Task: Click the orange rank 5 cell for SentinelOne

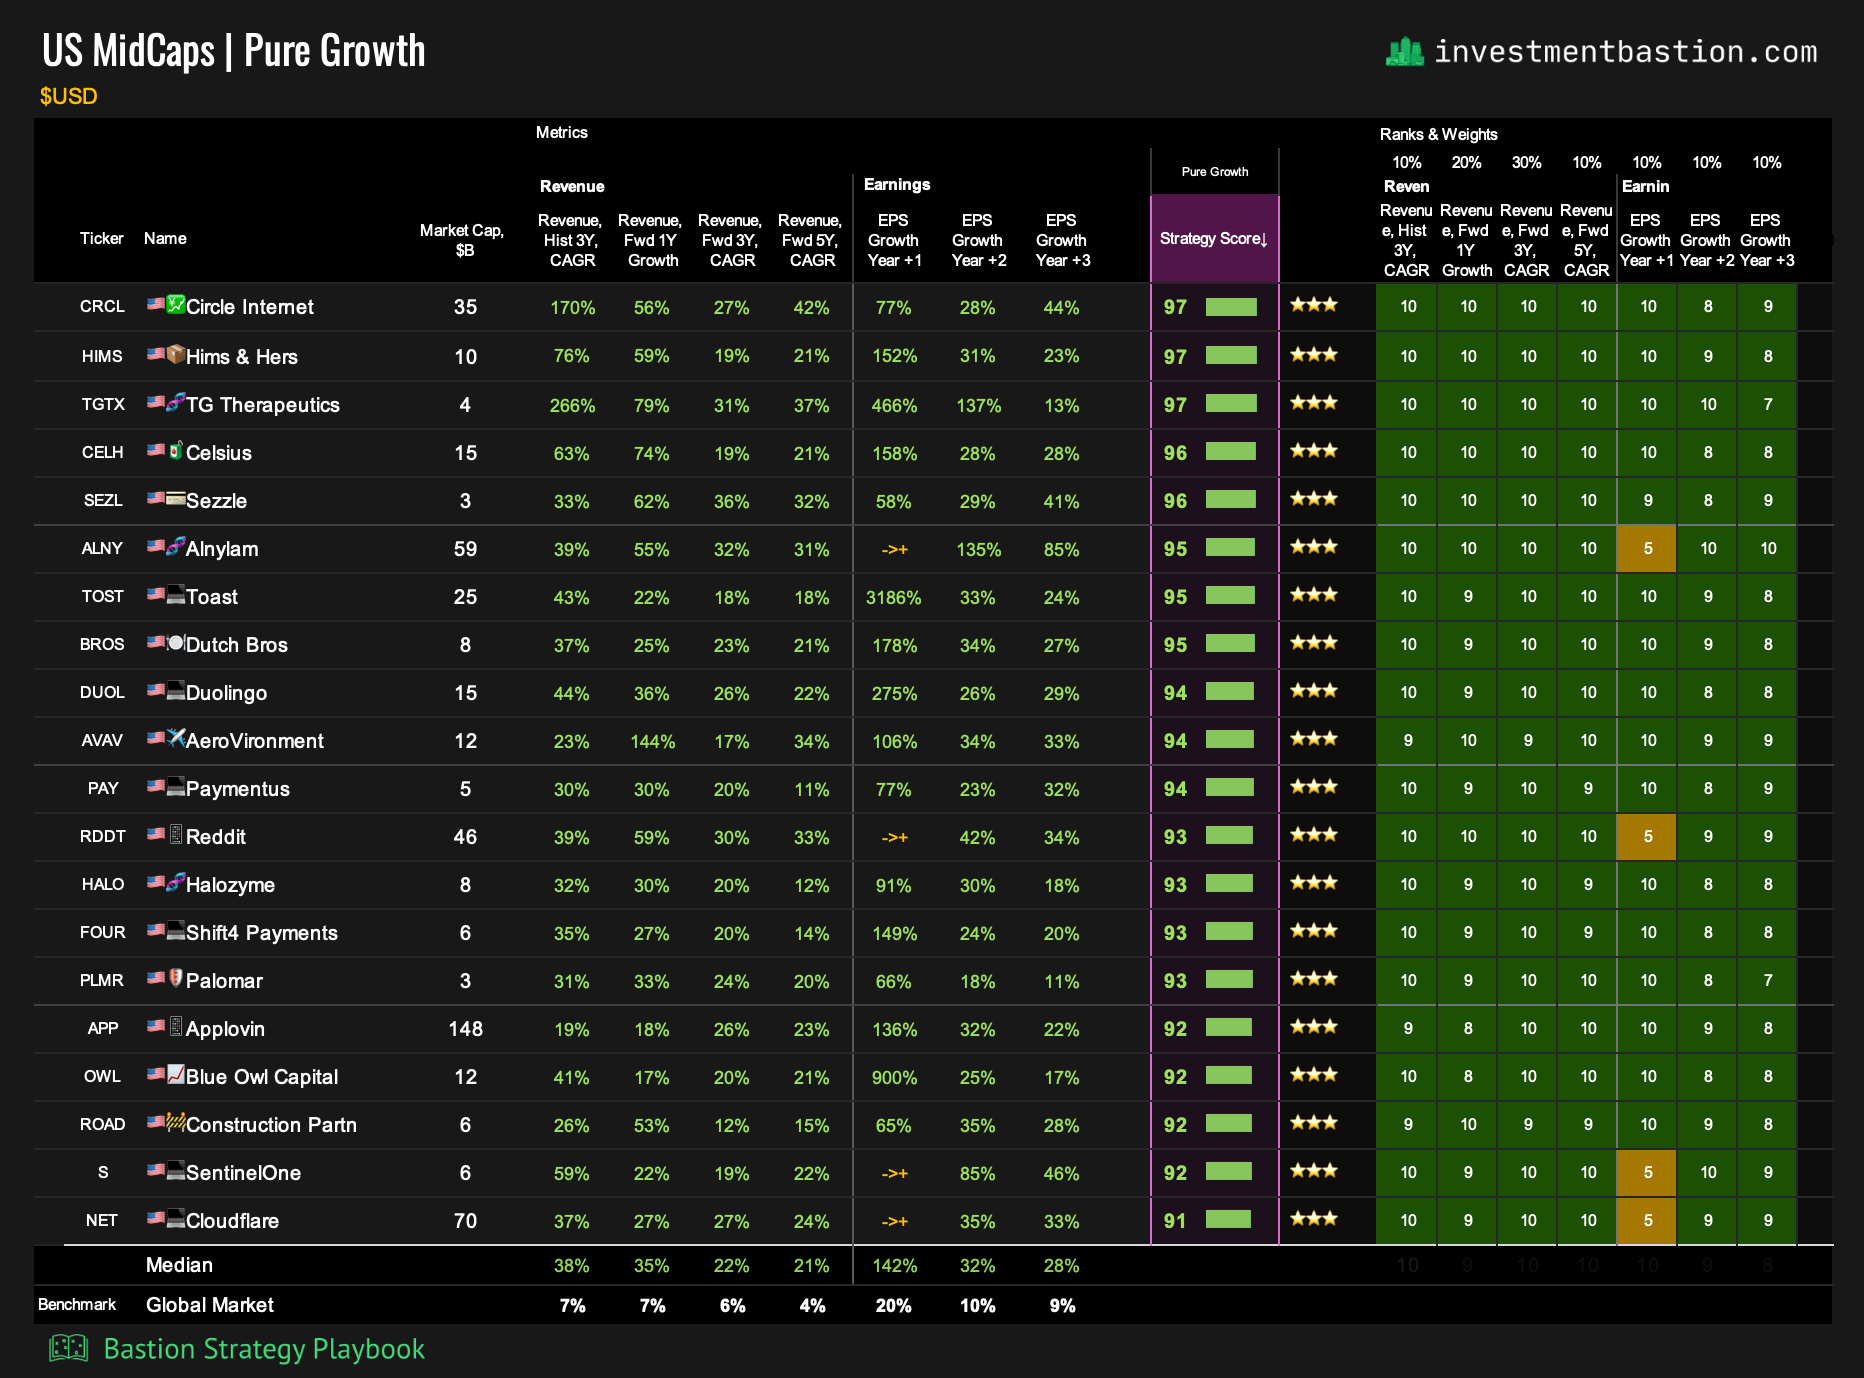Action: point(1647,1172)
